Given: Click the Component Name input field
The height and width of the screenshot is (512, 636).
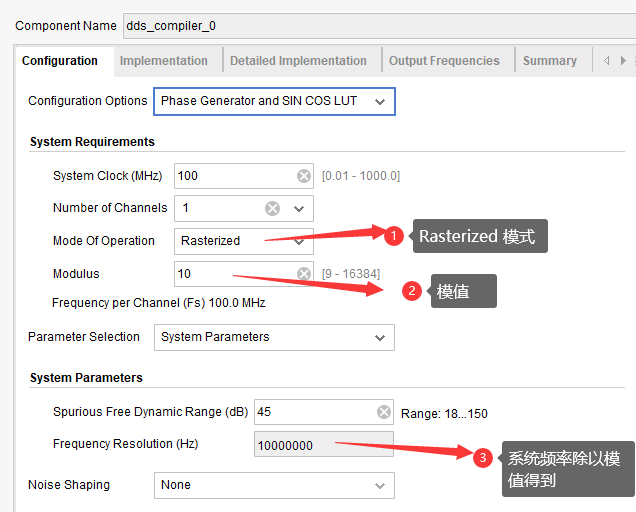Looking at the screenshot, I should [x=379, y=26].
